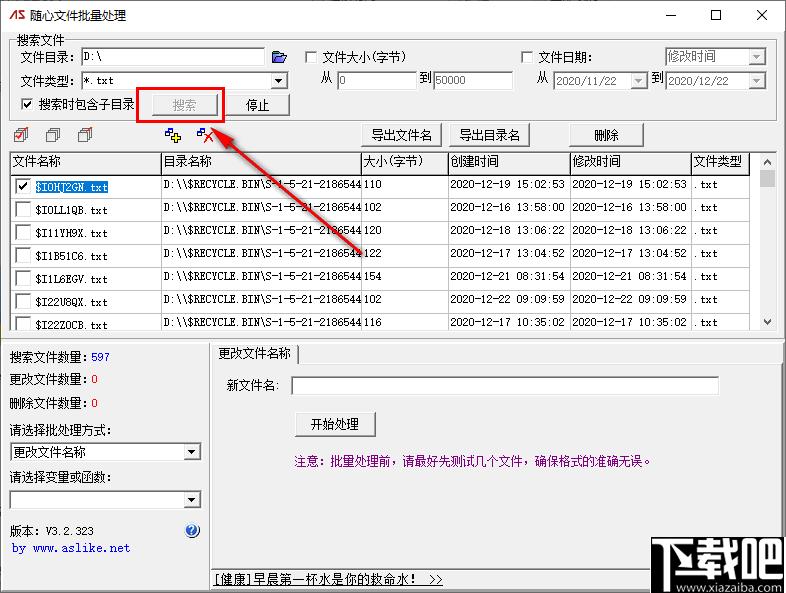Click the file list scrollbar up arrow
Viewport: 786px width, 593px height.
coord(767,162)
